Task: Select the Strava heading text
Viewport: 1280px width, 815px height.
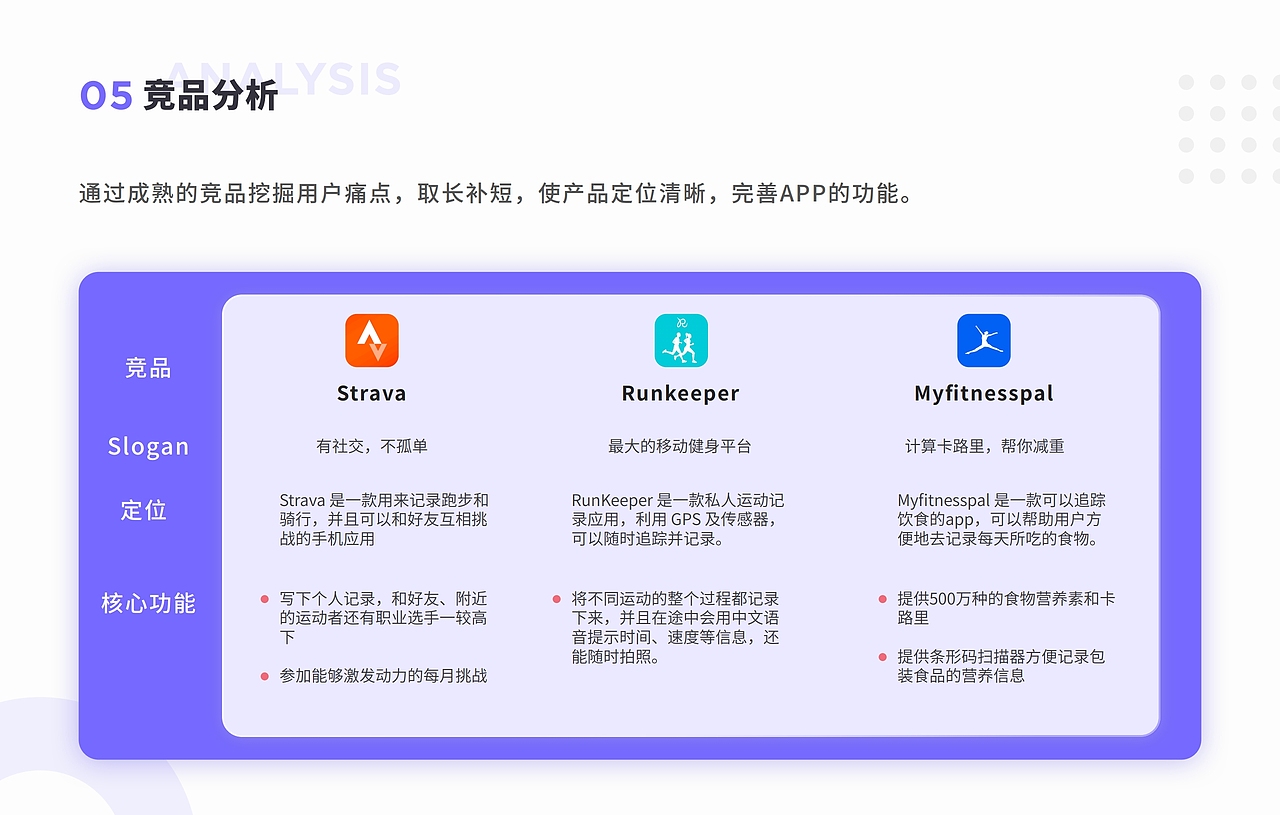Action: click(x=372, y=393)
